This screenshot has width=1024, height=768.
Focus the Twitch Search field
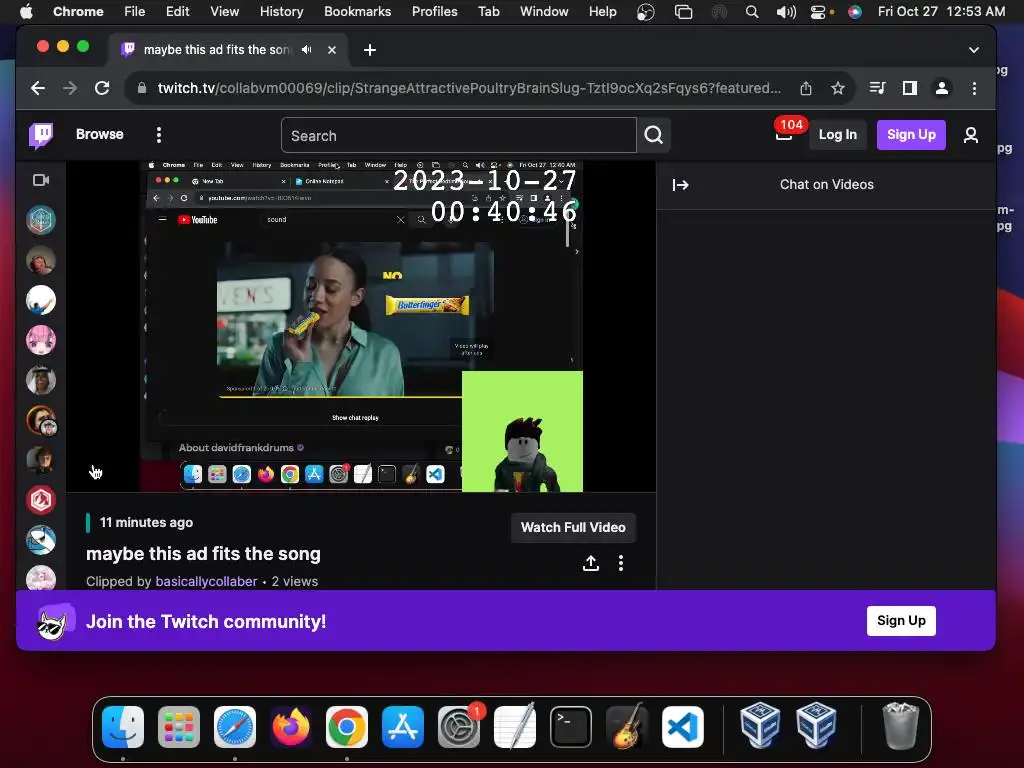(x=458, y=135)
